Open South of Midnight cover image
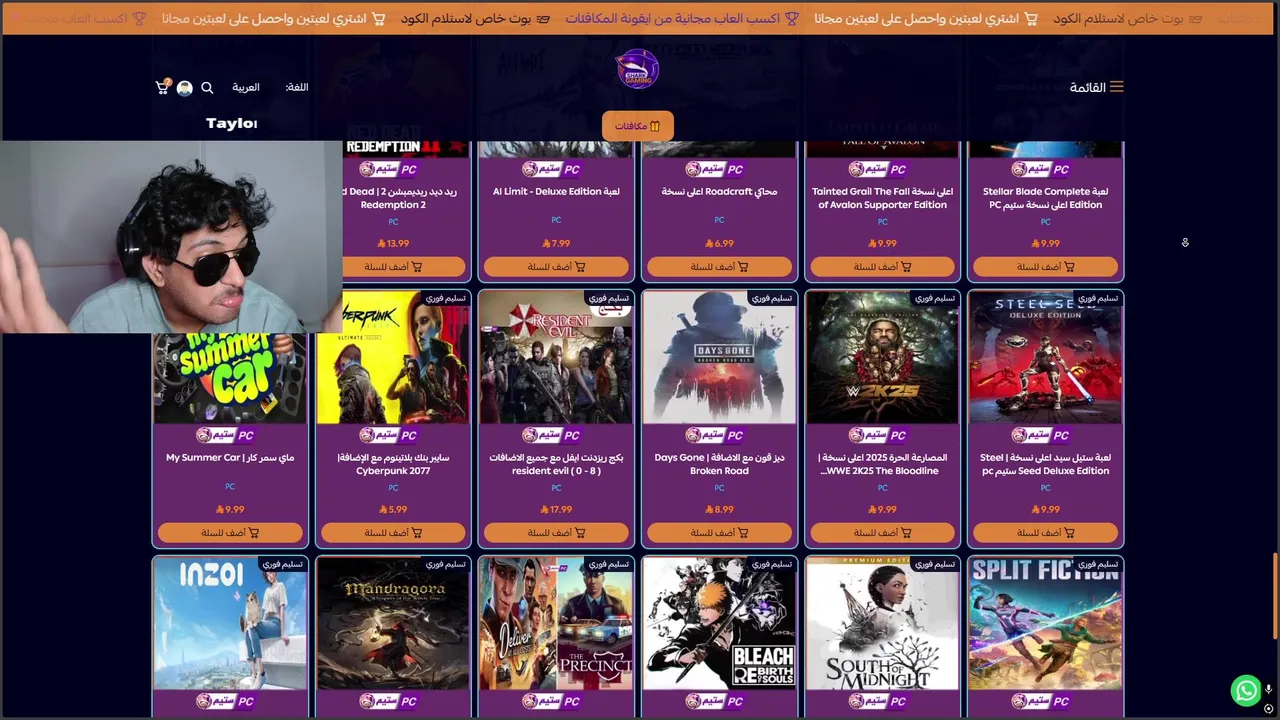The height and width of the screenshot is (720, 1280). (x=882, y=623)
